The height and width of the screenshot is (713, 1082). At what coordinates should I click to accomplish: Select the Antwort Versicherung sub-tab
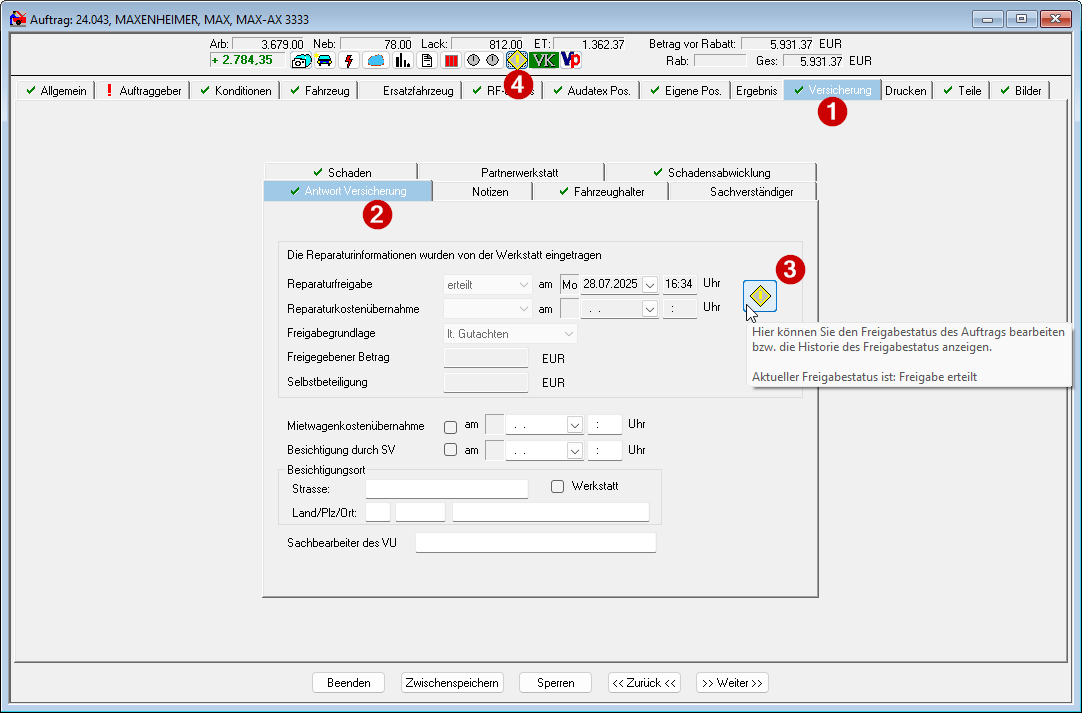coord(348,191)
